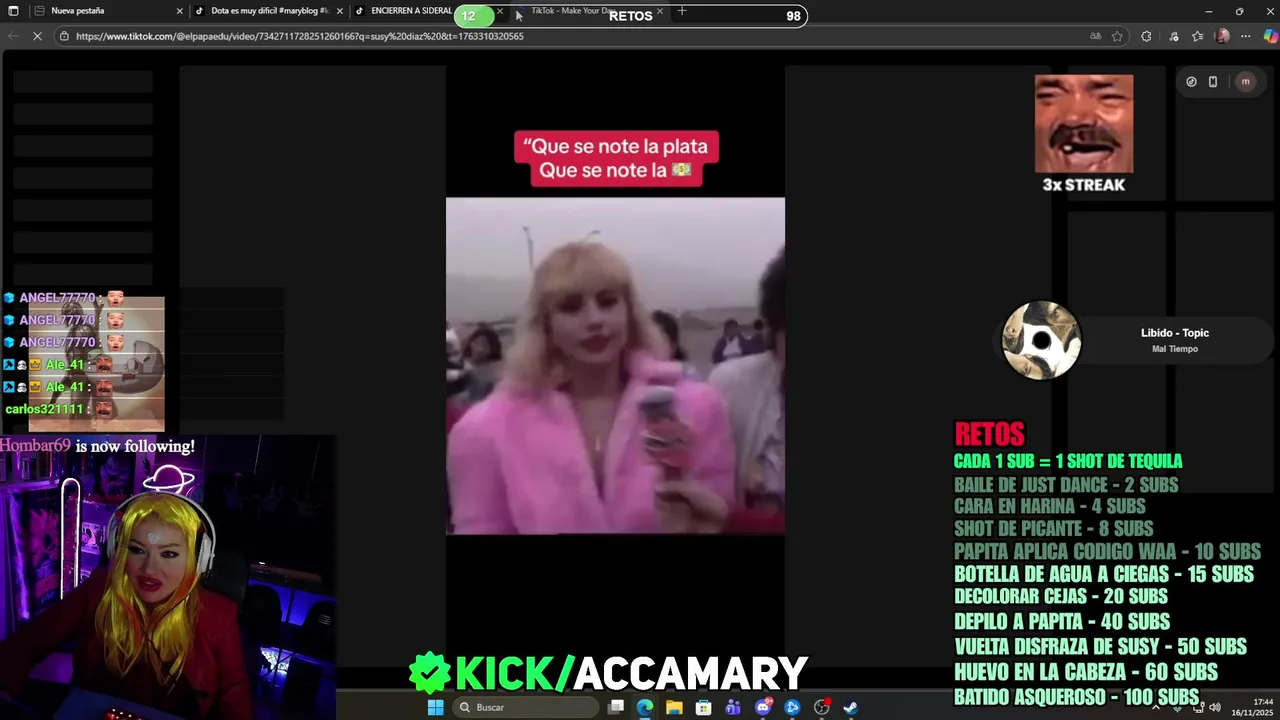
Task: Open the favorites list icon in toolbar
Action: 1197,36
